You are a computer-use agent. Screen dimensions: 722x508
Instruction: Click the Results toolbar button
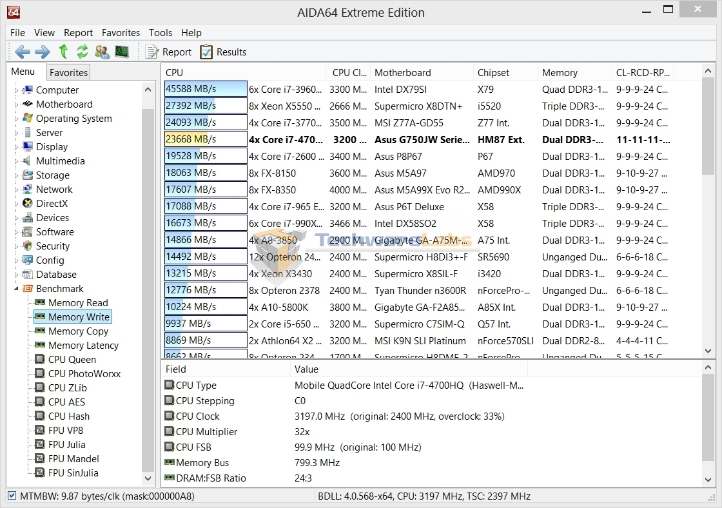[223, 52]
